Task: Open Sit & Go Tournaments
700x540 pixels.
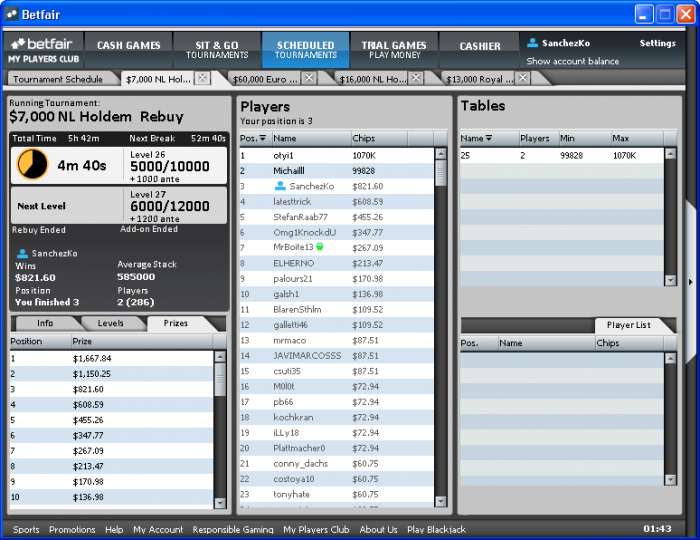Action: [x=217, y=50]
